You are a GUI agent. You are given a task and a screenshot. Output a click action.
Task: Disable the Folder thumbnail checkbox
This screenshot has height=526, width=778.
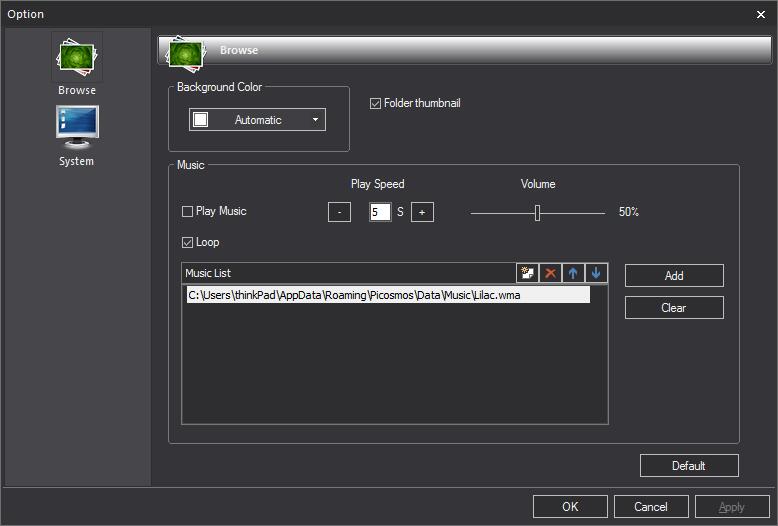click(376, 103)
